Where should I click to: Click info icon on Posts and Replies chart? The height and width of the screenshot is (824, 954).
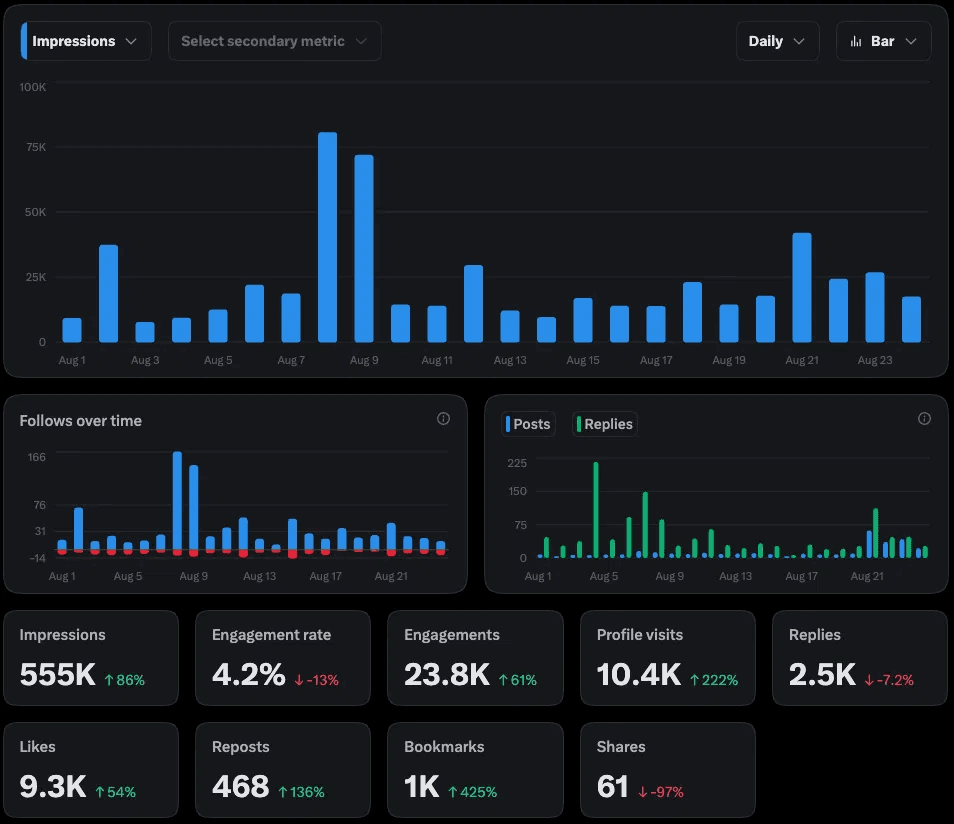[x=924, y=419]
